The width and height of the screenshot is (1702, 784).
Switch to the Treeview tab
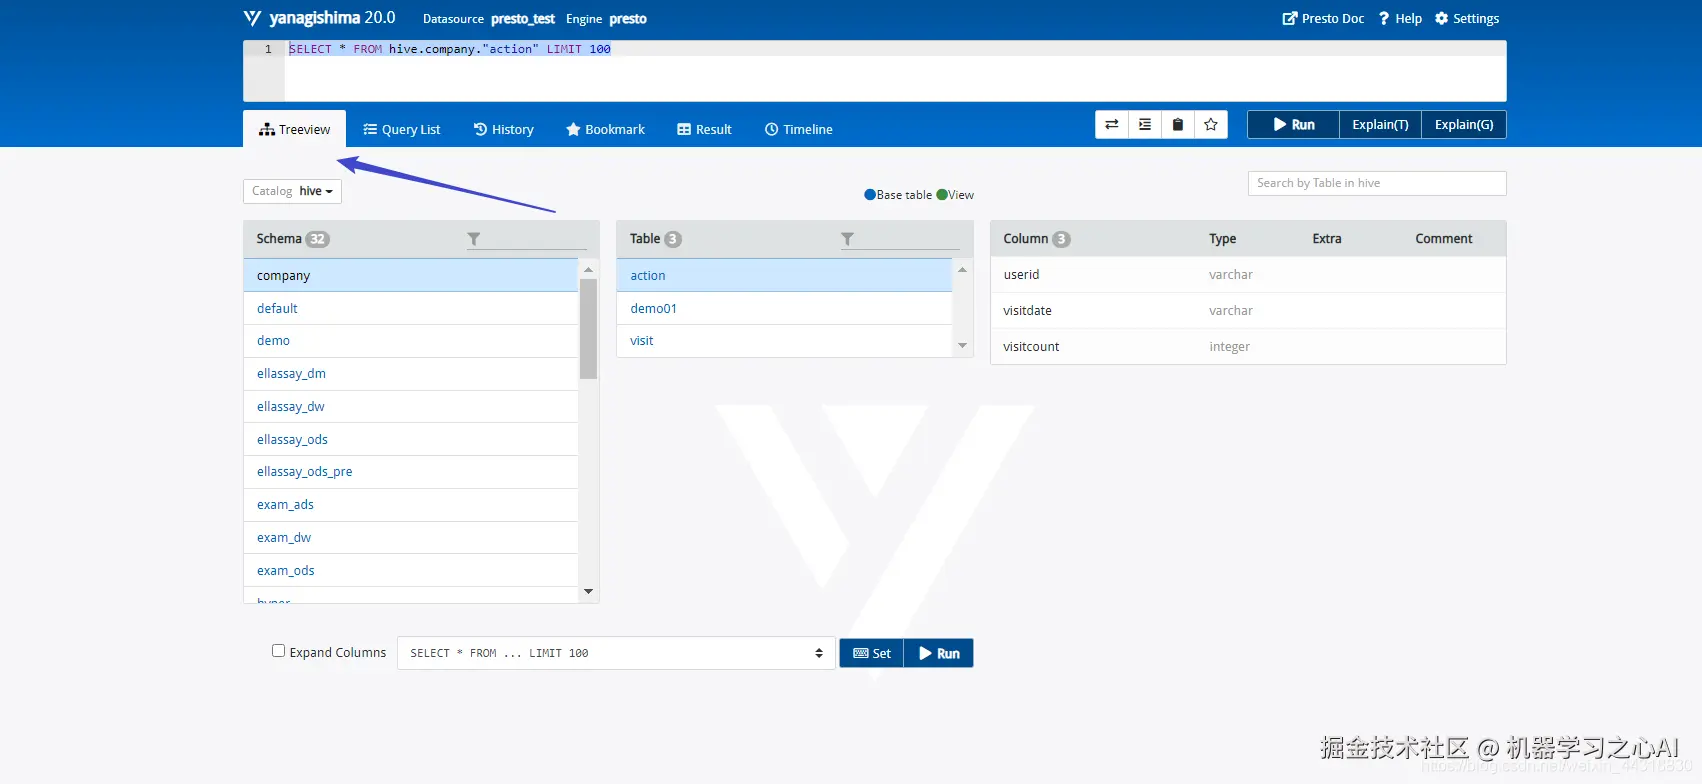[x=294, y=129]
